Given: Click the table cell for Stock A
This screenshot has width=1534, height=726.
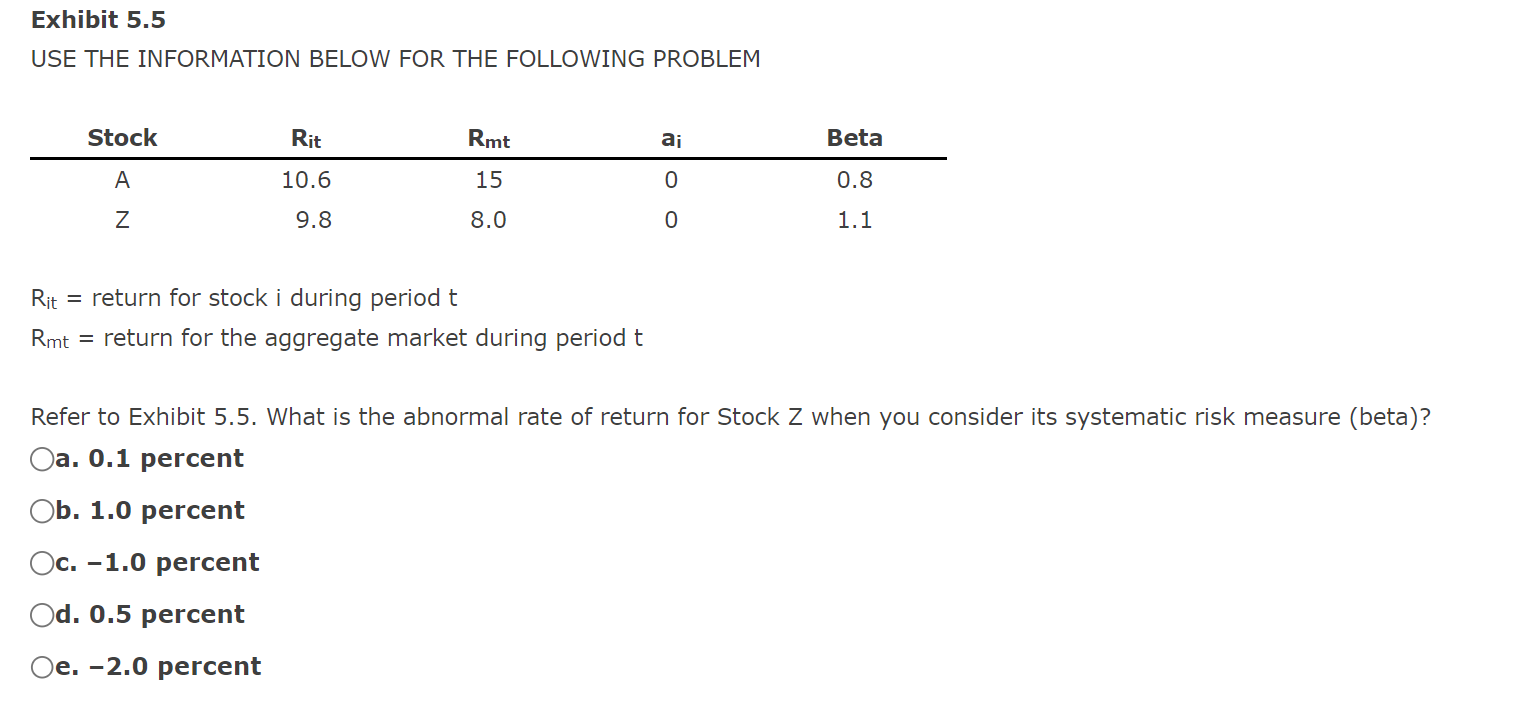Looking at the screenshot, I should pyautogui.click(x=121, y=180).
